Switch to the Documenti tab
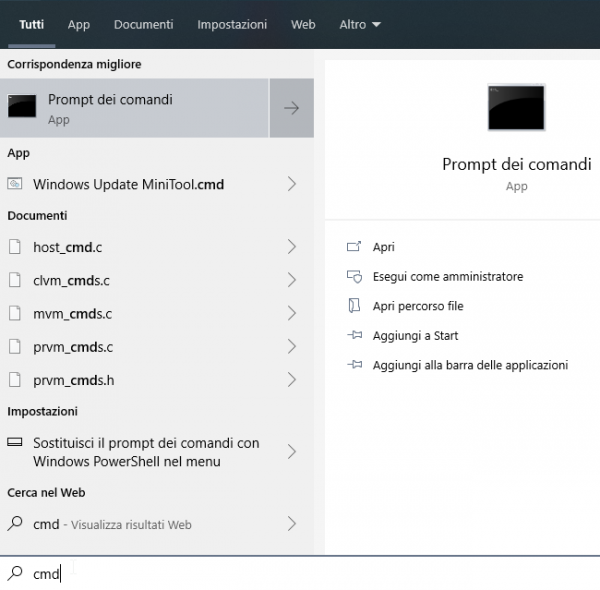Viewport: 600px width, 590px height. coord(143,24)
